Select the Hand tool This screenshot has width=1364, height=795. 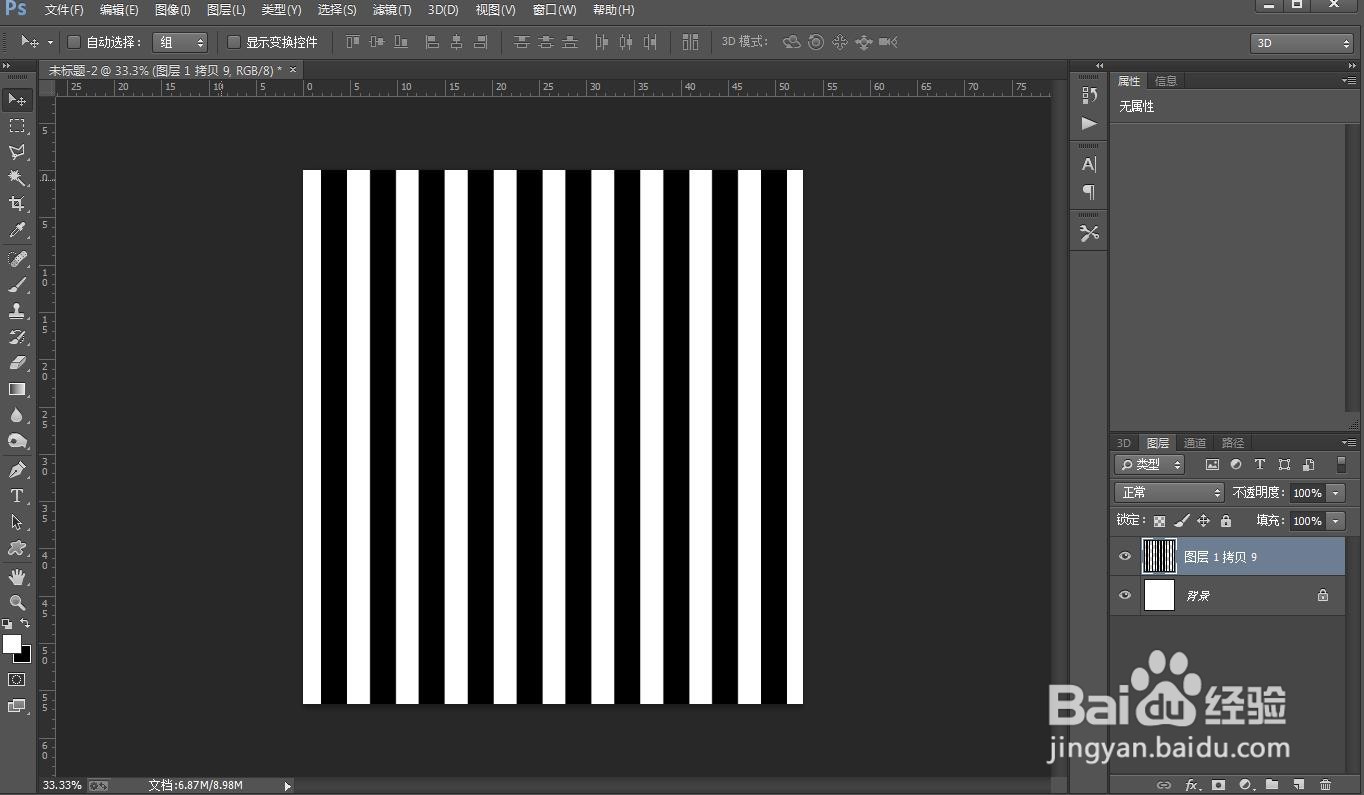17,577
